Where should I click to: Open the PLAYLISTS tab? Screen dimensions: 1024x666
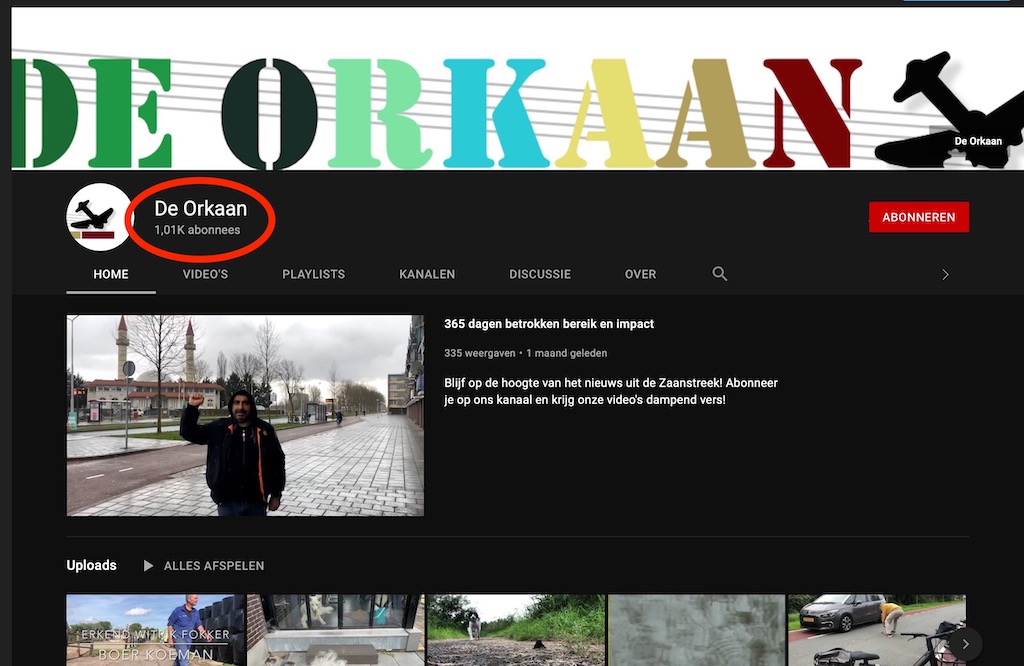[313, 274]
